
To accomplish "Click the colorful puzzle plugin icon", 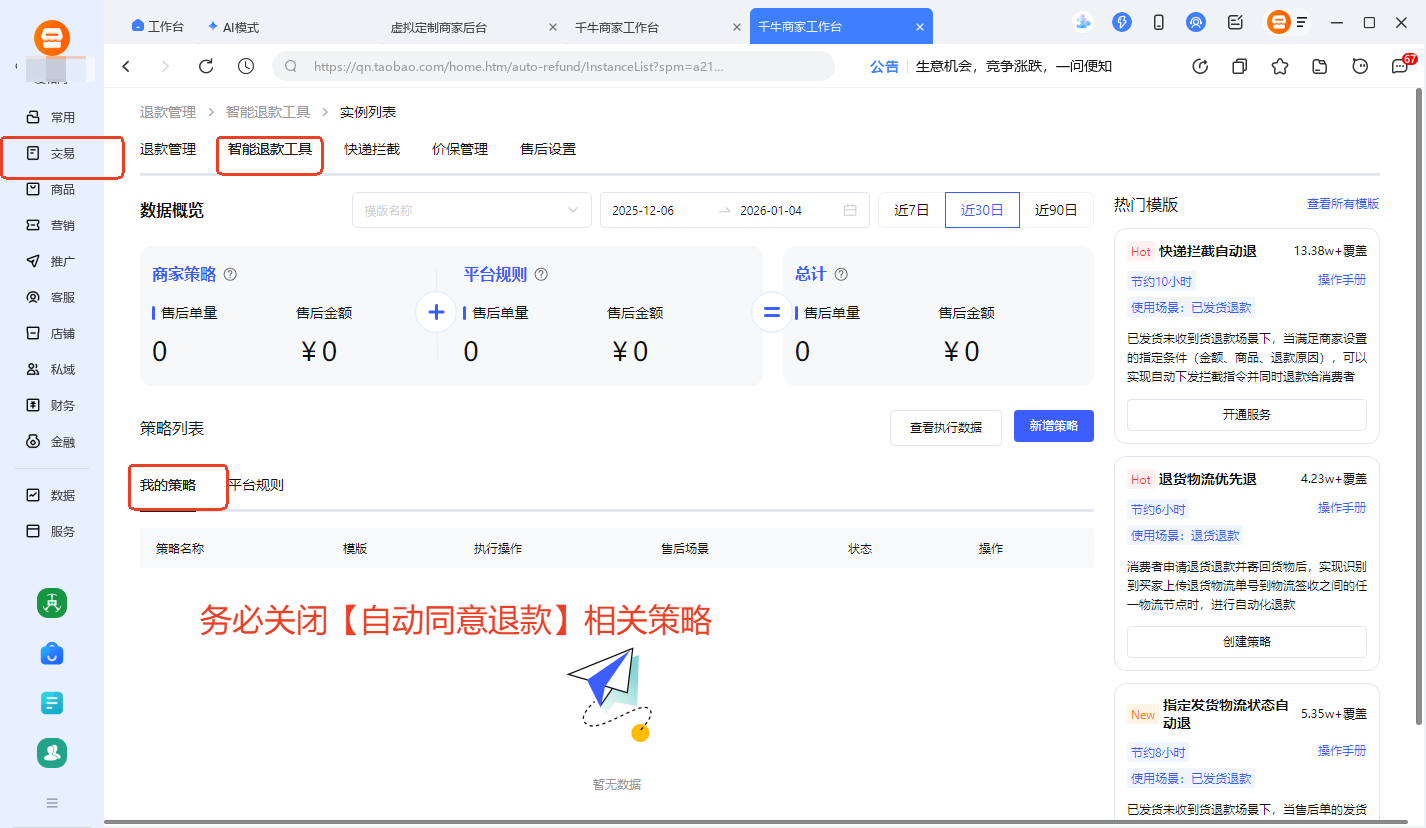I will tap(1082, 22).
